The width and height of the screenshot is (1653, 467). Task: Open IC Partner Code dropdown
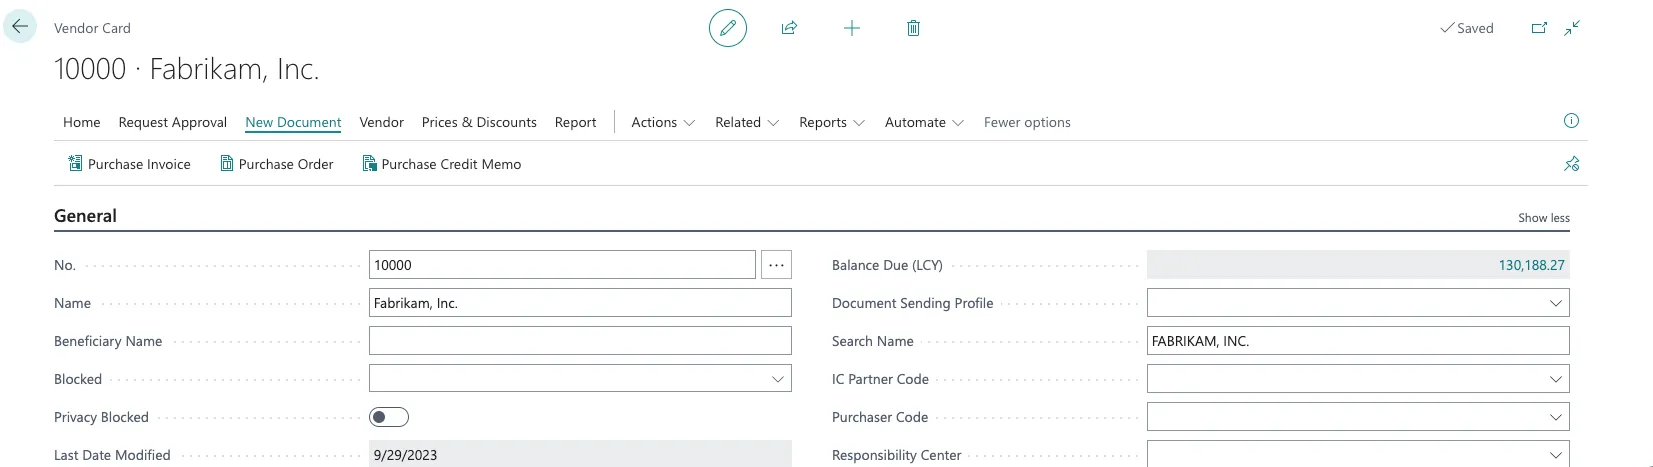pos(1555,379)
